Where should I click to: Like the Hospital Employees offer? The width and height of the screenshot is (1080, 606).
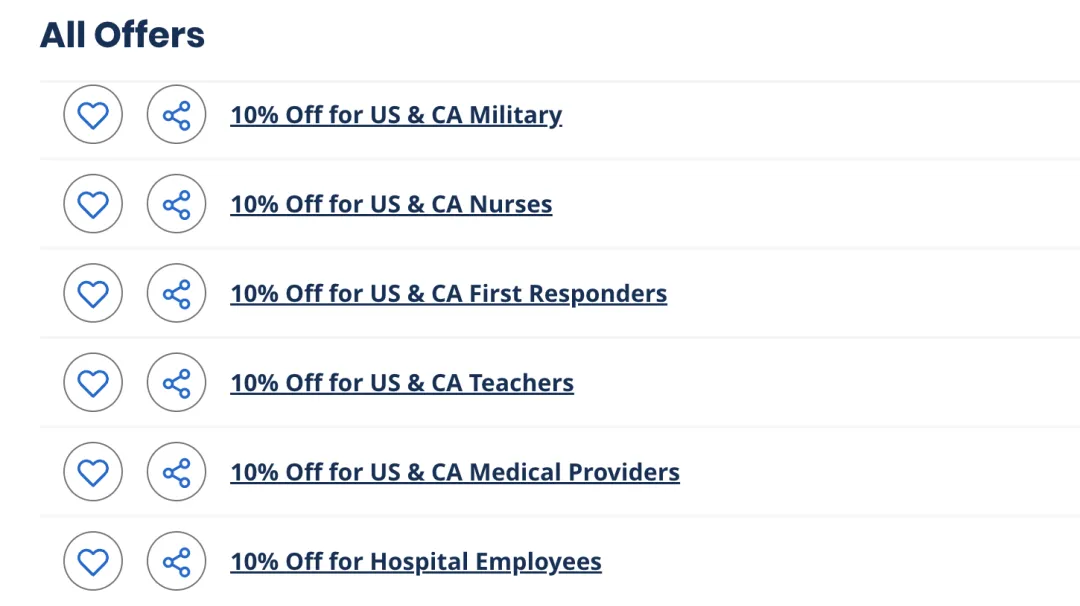[x=93, y=561]
